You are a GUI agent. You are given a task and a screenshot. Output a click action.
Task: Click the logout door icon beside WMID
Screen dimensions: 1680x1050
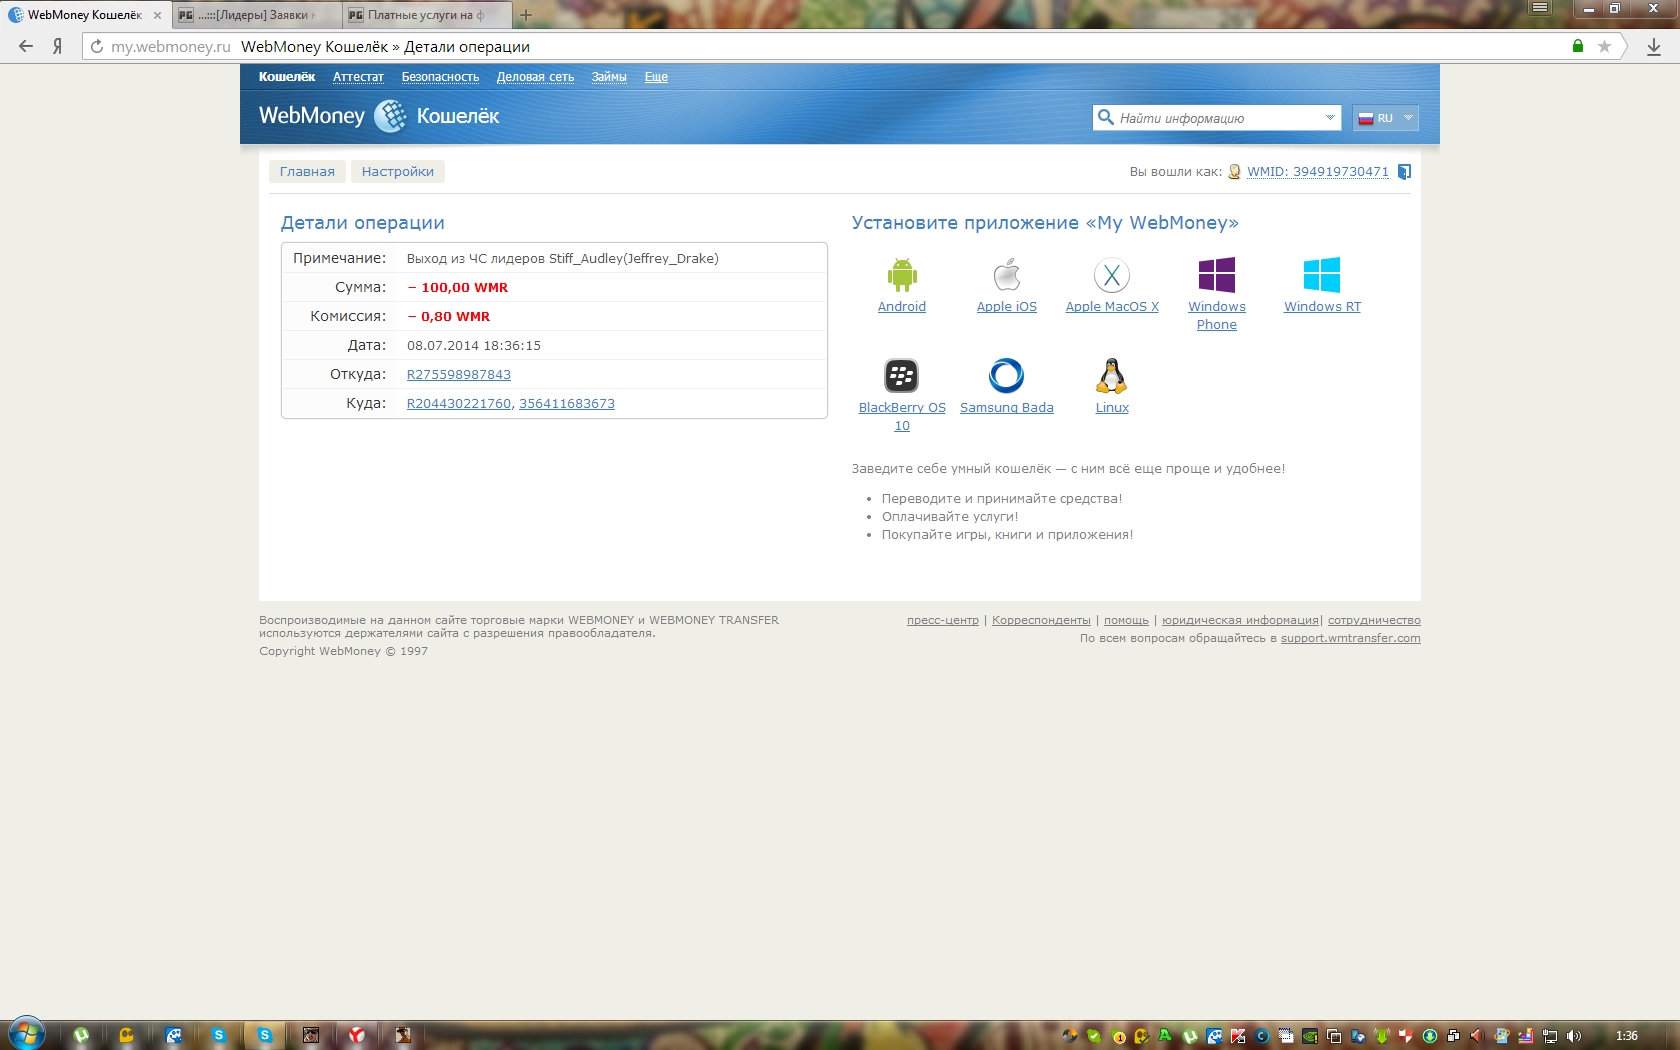coord(1404,172)
